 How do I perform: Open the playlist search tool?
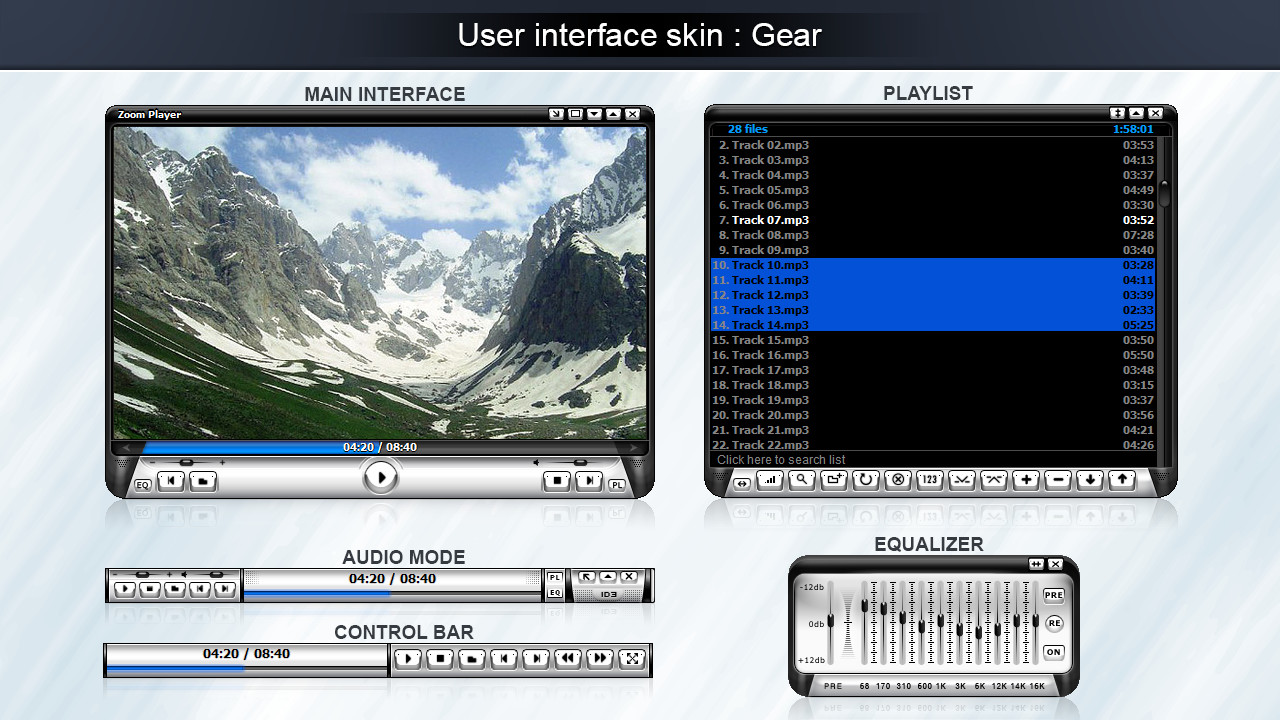[x=802, y=481]
